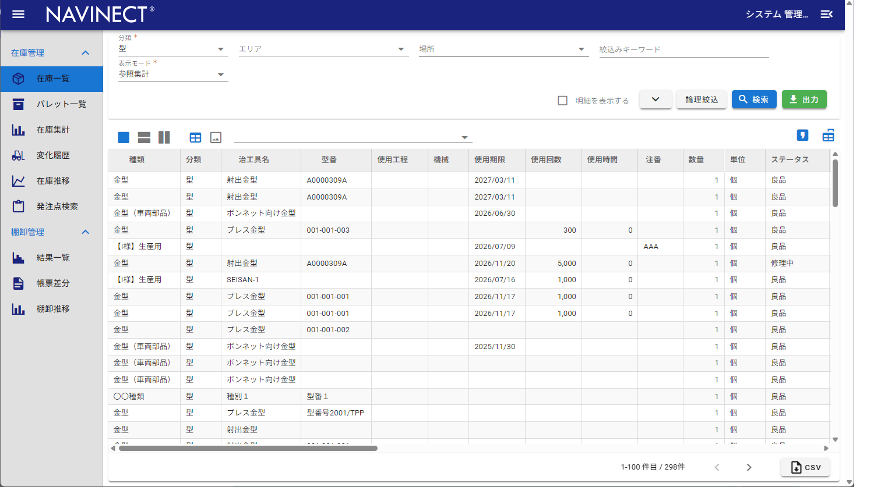The height and width of the screenshot is (488, 882).
Task: Click the green 出力 export button
Action: [x=804, y=100]
